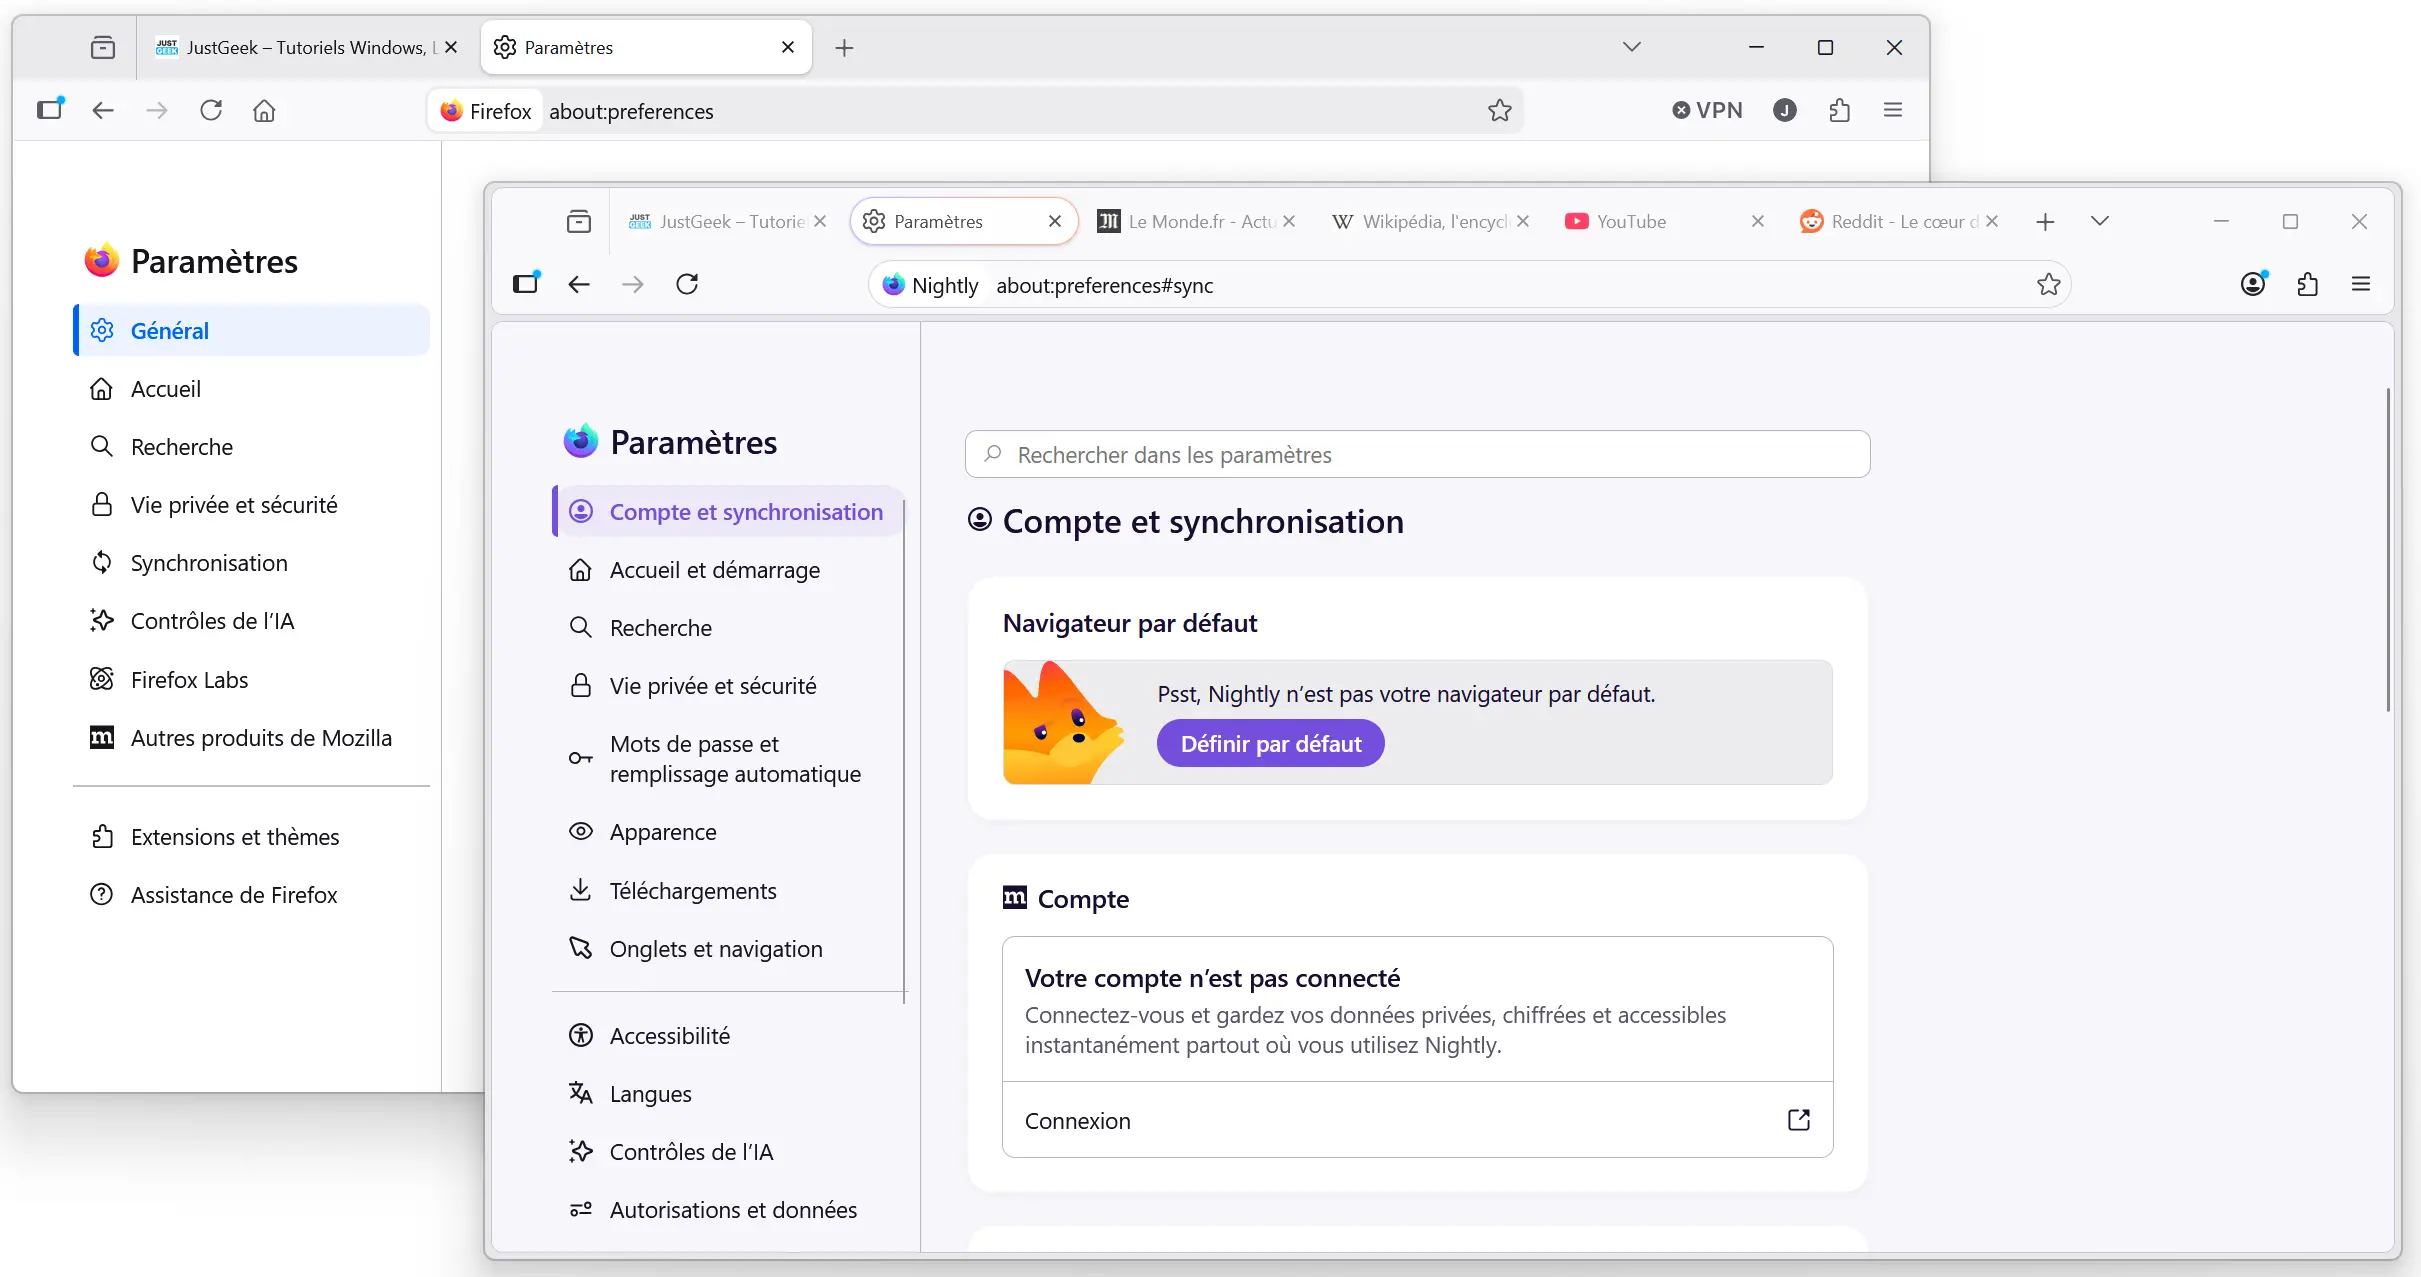Open Synchronisation in Firefox settings sidebar
The image size is (2421, 1277).
(251, 563)
